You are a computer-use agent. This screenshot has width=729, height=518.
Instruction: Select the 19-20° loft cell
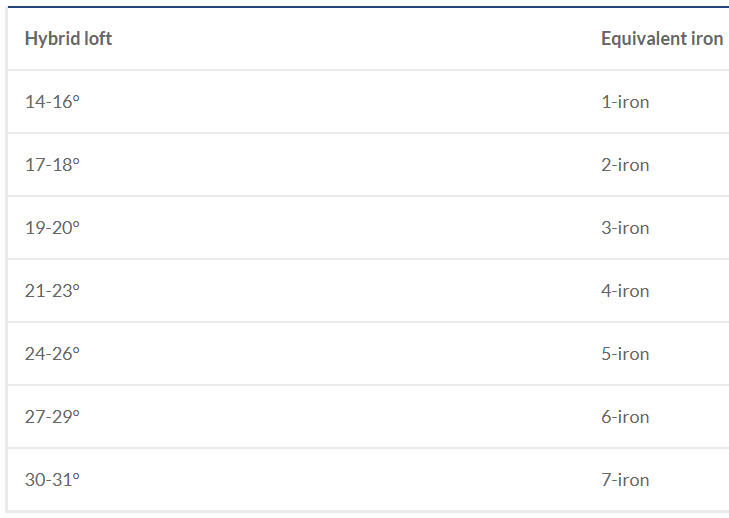coord(52,228)
